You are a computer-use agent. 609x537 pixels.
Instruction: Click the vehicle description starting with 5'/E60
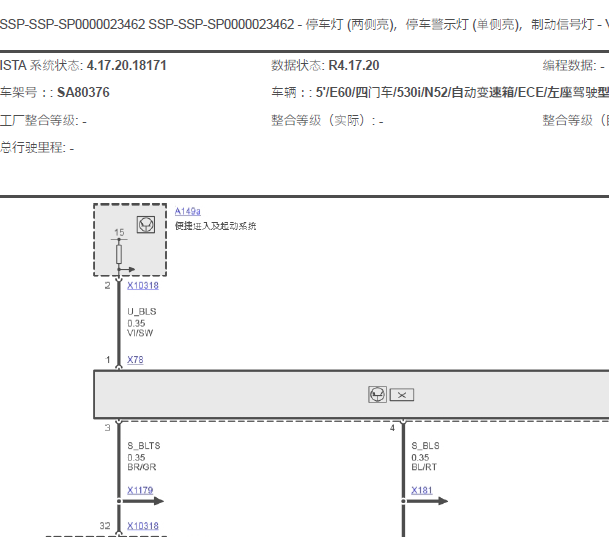pyautogui.click(x=462, y=92)
